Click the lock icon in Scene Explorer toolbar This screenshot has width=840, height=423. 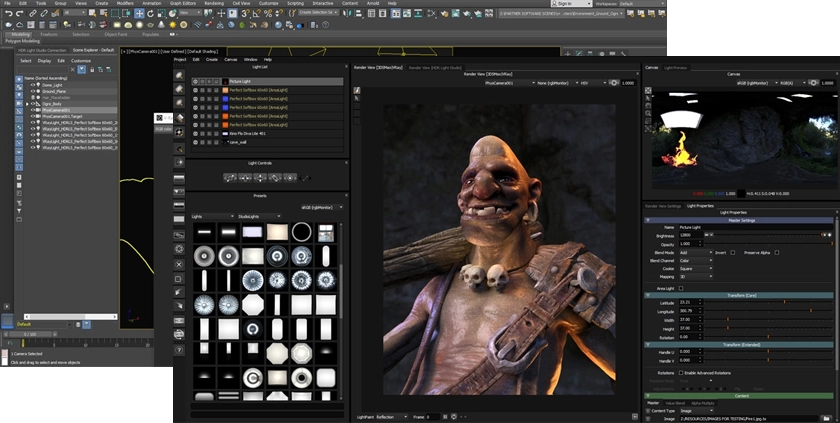point(92,70)
